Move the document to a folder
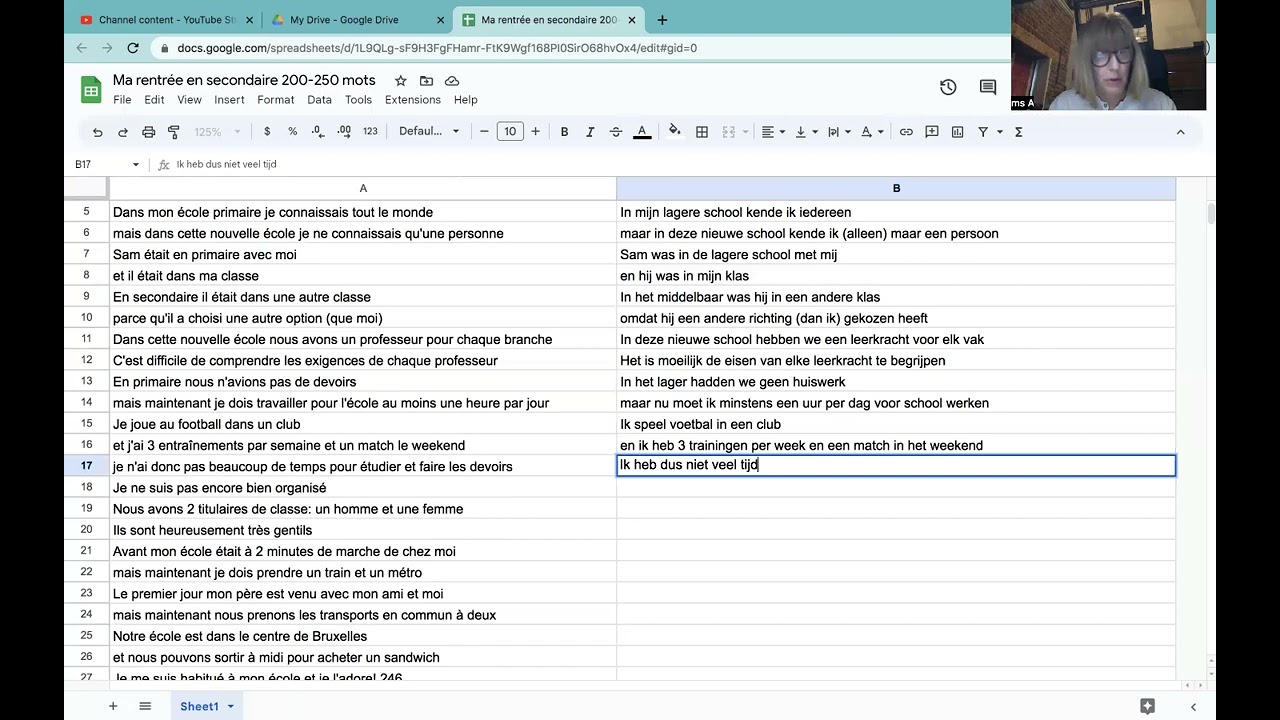 pyautogui.click(x=426, y=80)
